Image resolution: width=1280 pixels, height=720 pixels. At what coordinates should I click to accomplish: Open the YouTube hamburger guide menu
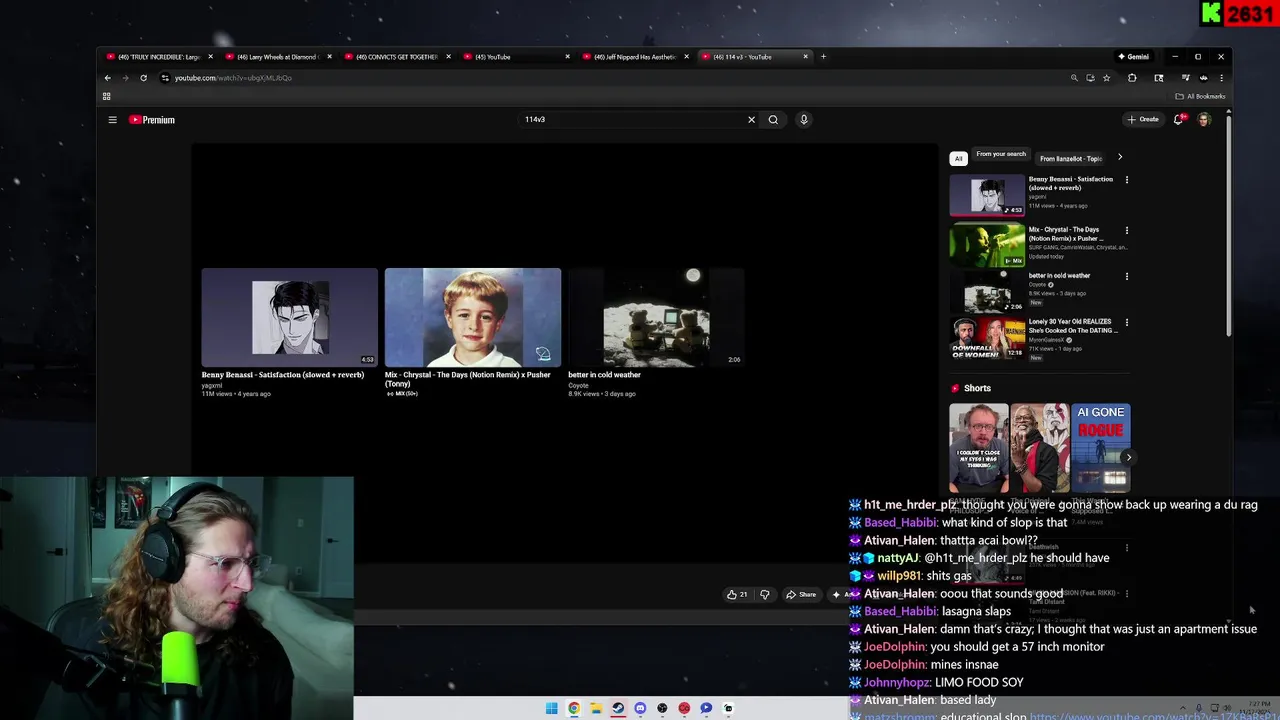112,120
